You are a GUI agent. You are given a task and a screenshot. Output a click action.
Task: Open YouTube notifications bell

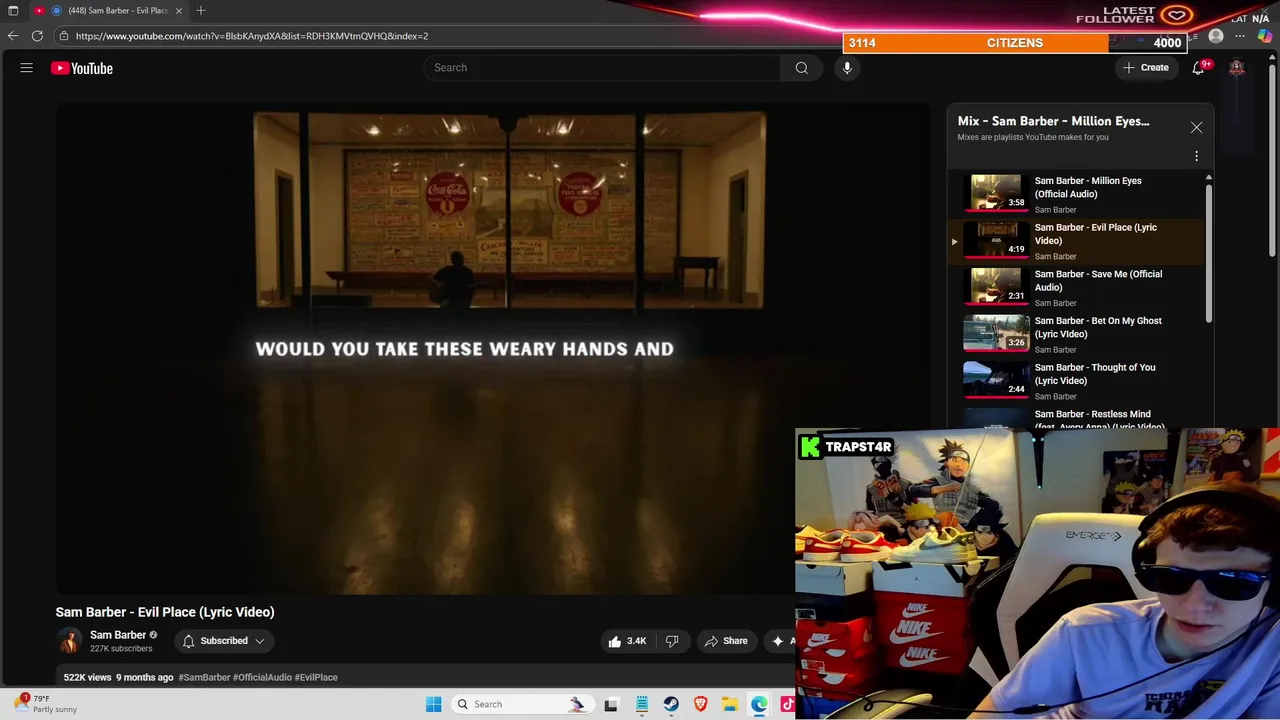1198,68
